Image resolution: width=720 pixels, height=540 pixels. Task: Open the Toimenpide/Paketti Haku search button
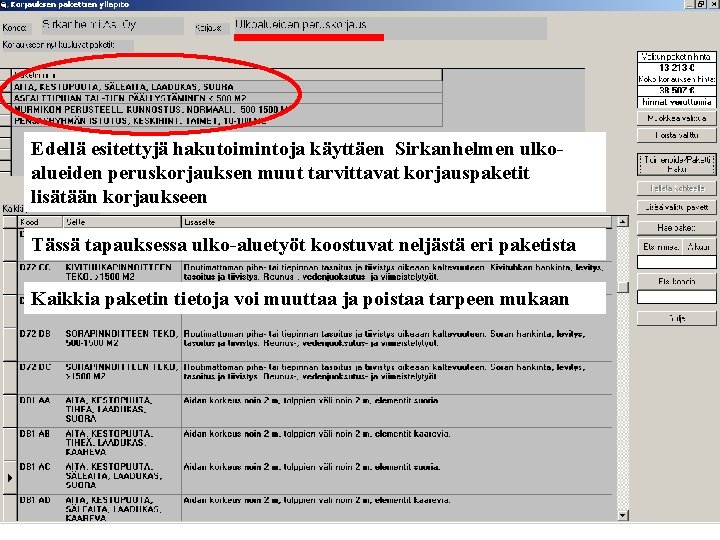pos(676,164)
